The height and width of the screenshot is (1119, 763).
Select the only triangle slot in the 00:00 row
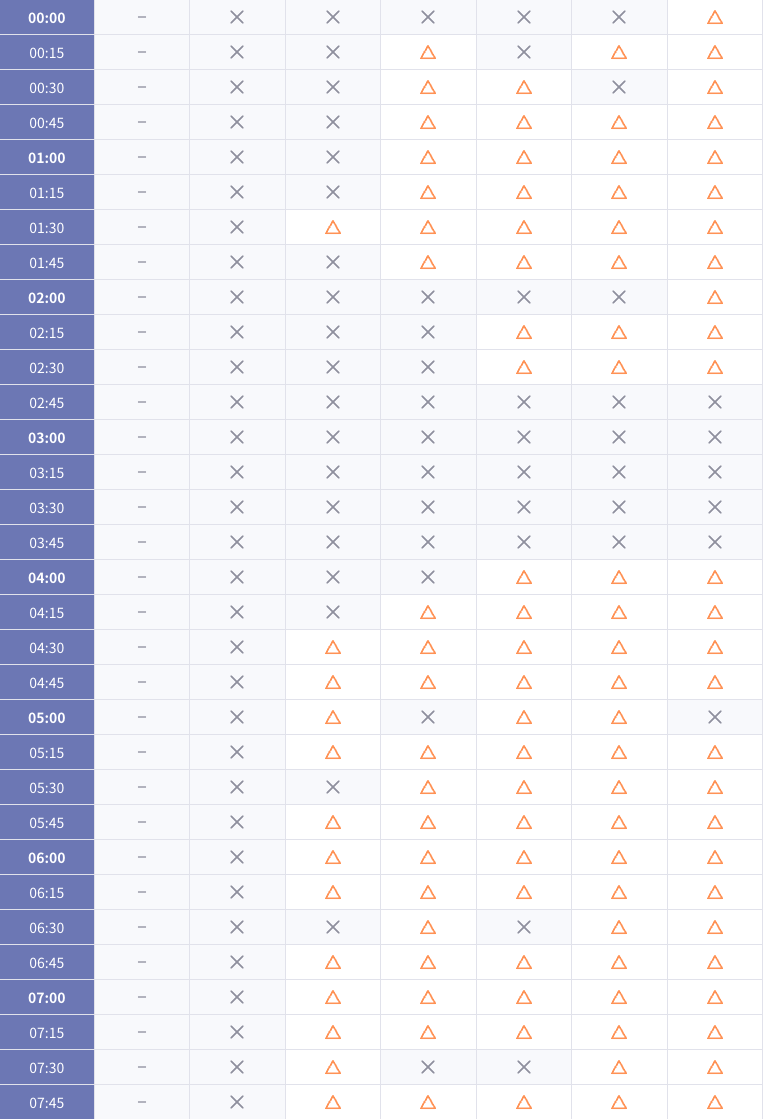(714, 18)
